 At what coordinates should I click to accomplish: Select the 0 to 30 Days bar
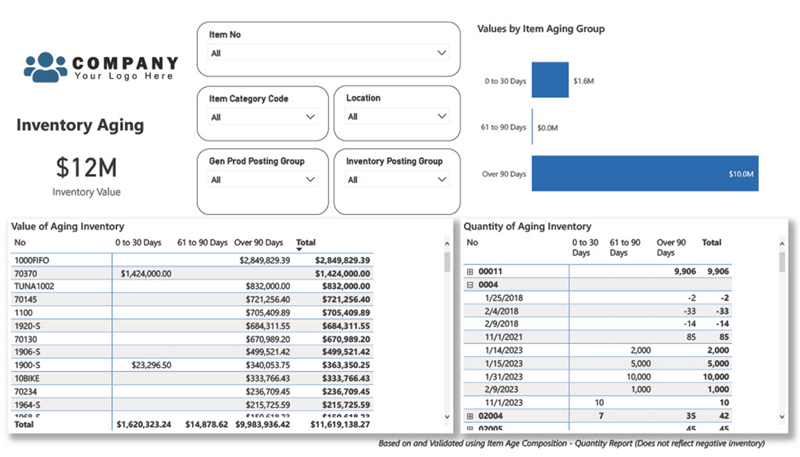coord(550,80)
